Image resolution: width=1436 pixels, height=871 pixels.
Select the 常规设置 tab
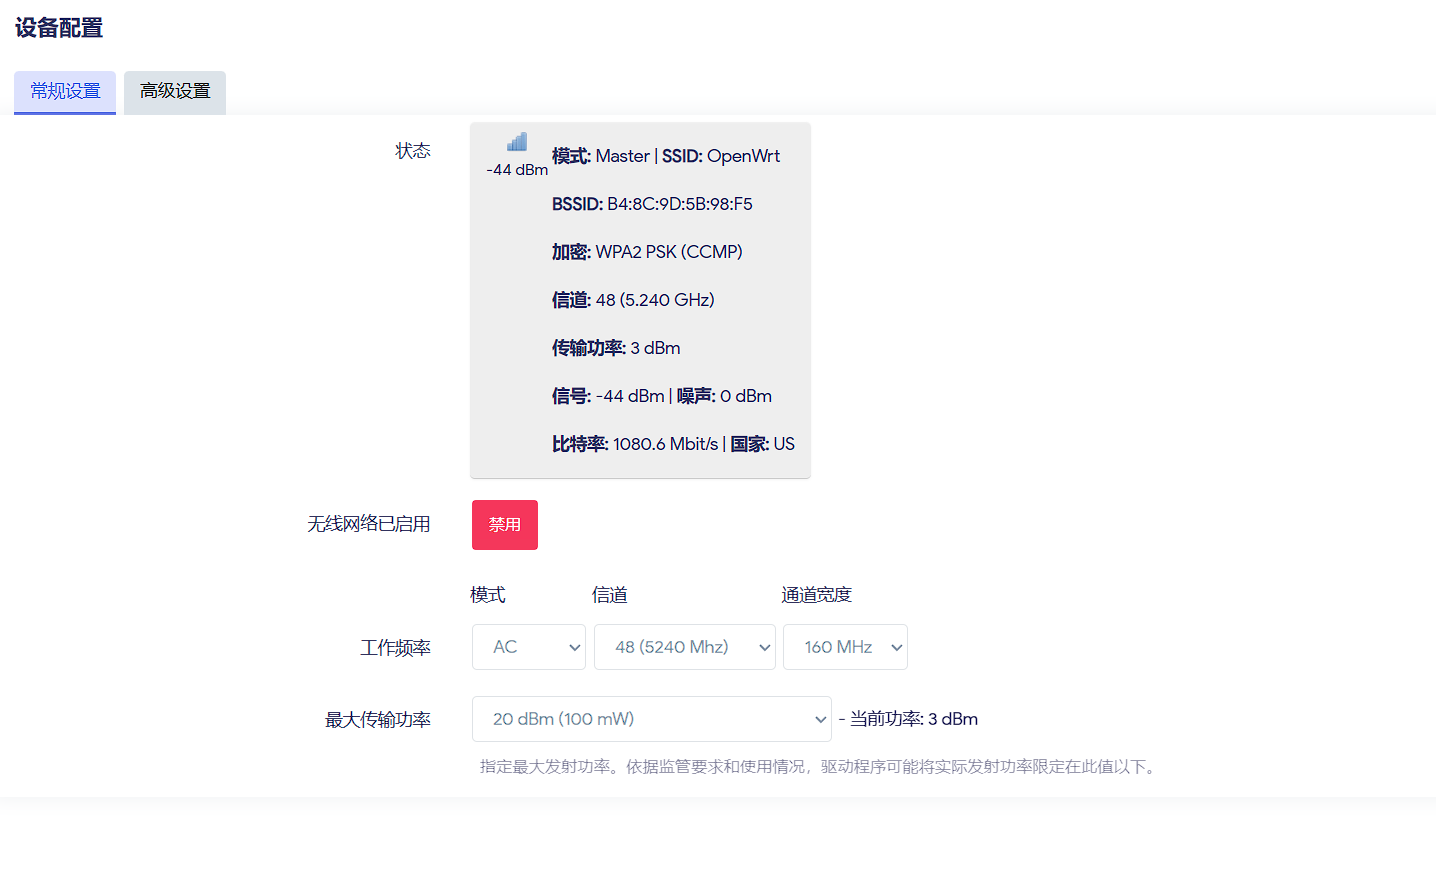coord(65,92)
